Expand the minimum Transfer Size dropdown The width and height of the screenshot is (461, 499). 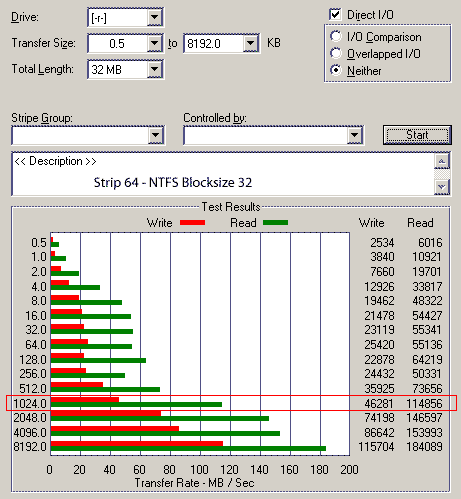tap(154, 43)
